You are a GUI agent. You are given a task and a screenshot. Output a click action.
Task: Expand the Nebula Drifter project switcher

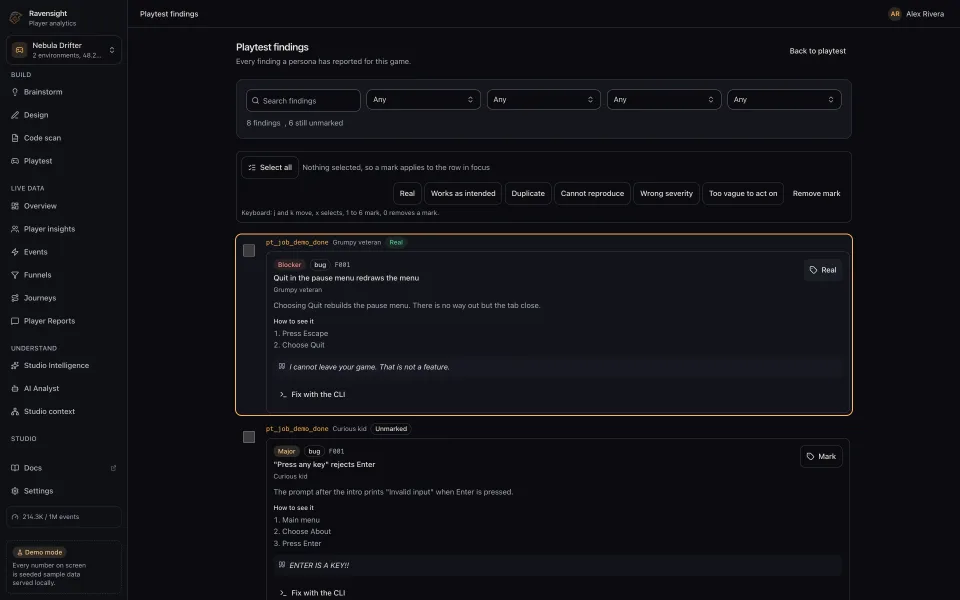[64, 50]
